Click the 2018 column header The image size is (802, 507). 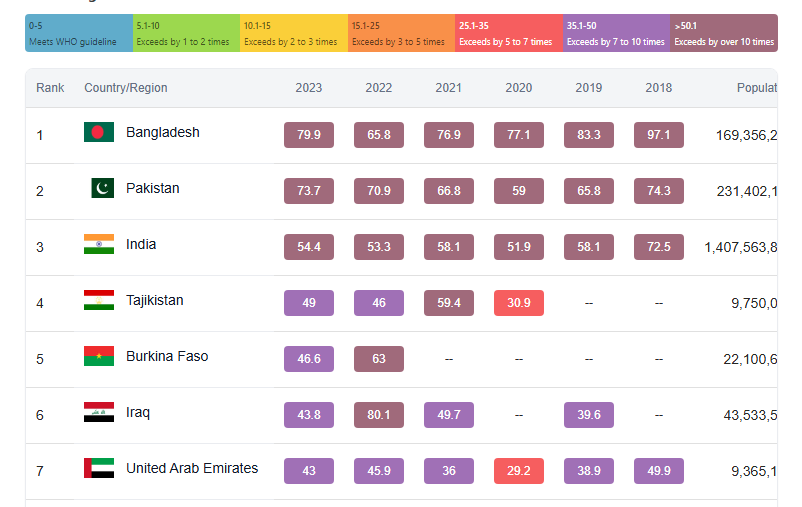(659, 88)
